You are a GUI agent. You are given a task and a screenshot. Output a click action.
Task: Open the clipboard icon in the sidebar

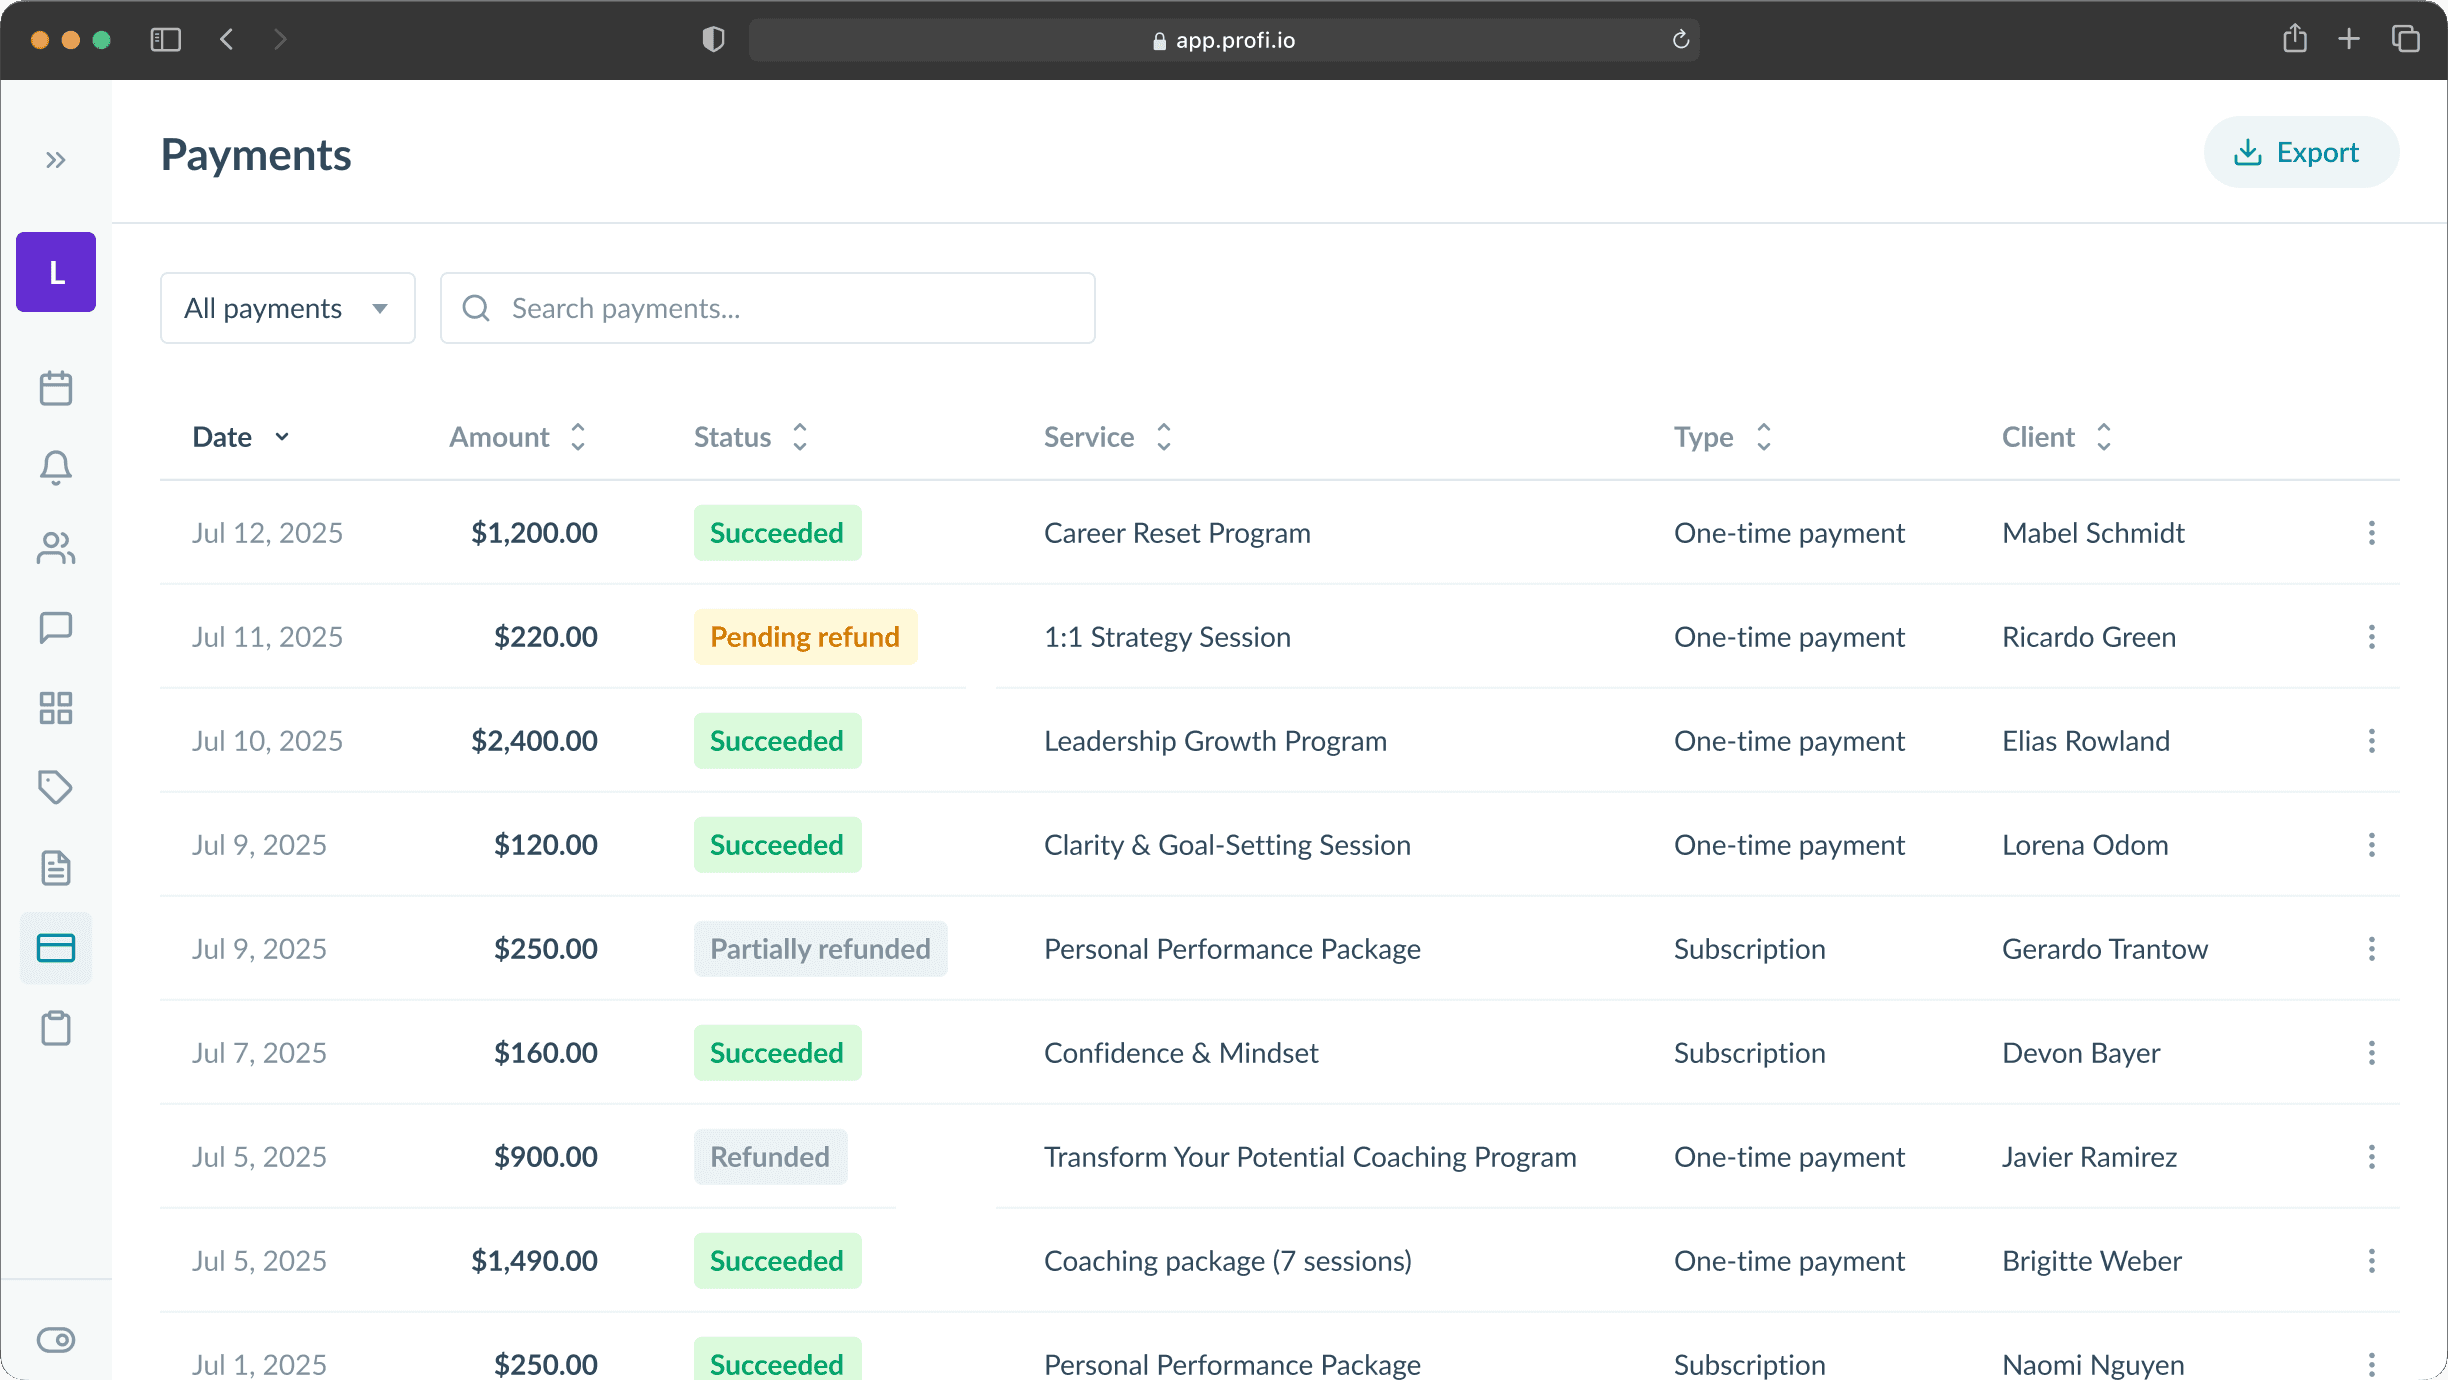(56, 1028)
